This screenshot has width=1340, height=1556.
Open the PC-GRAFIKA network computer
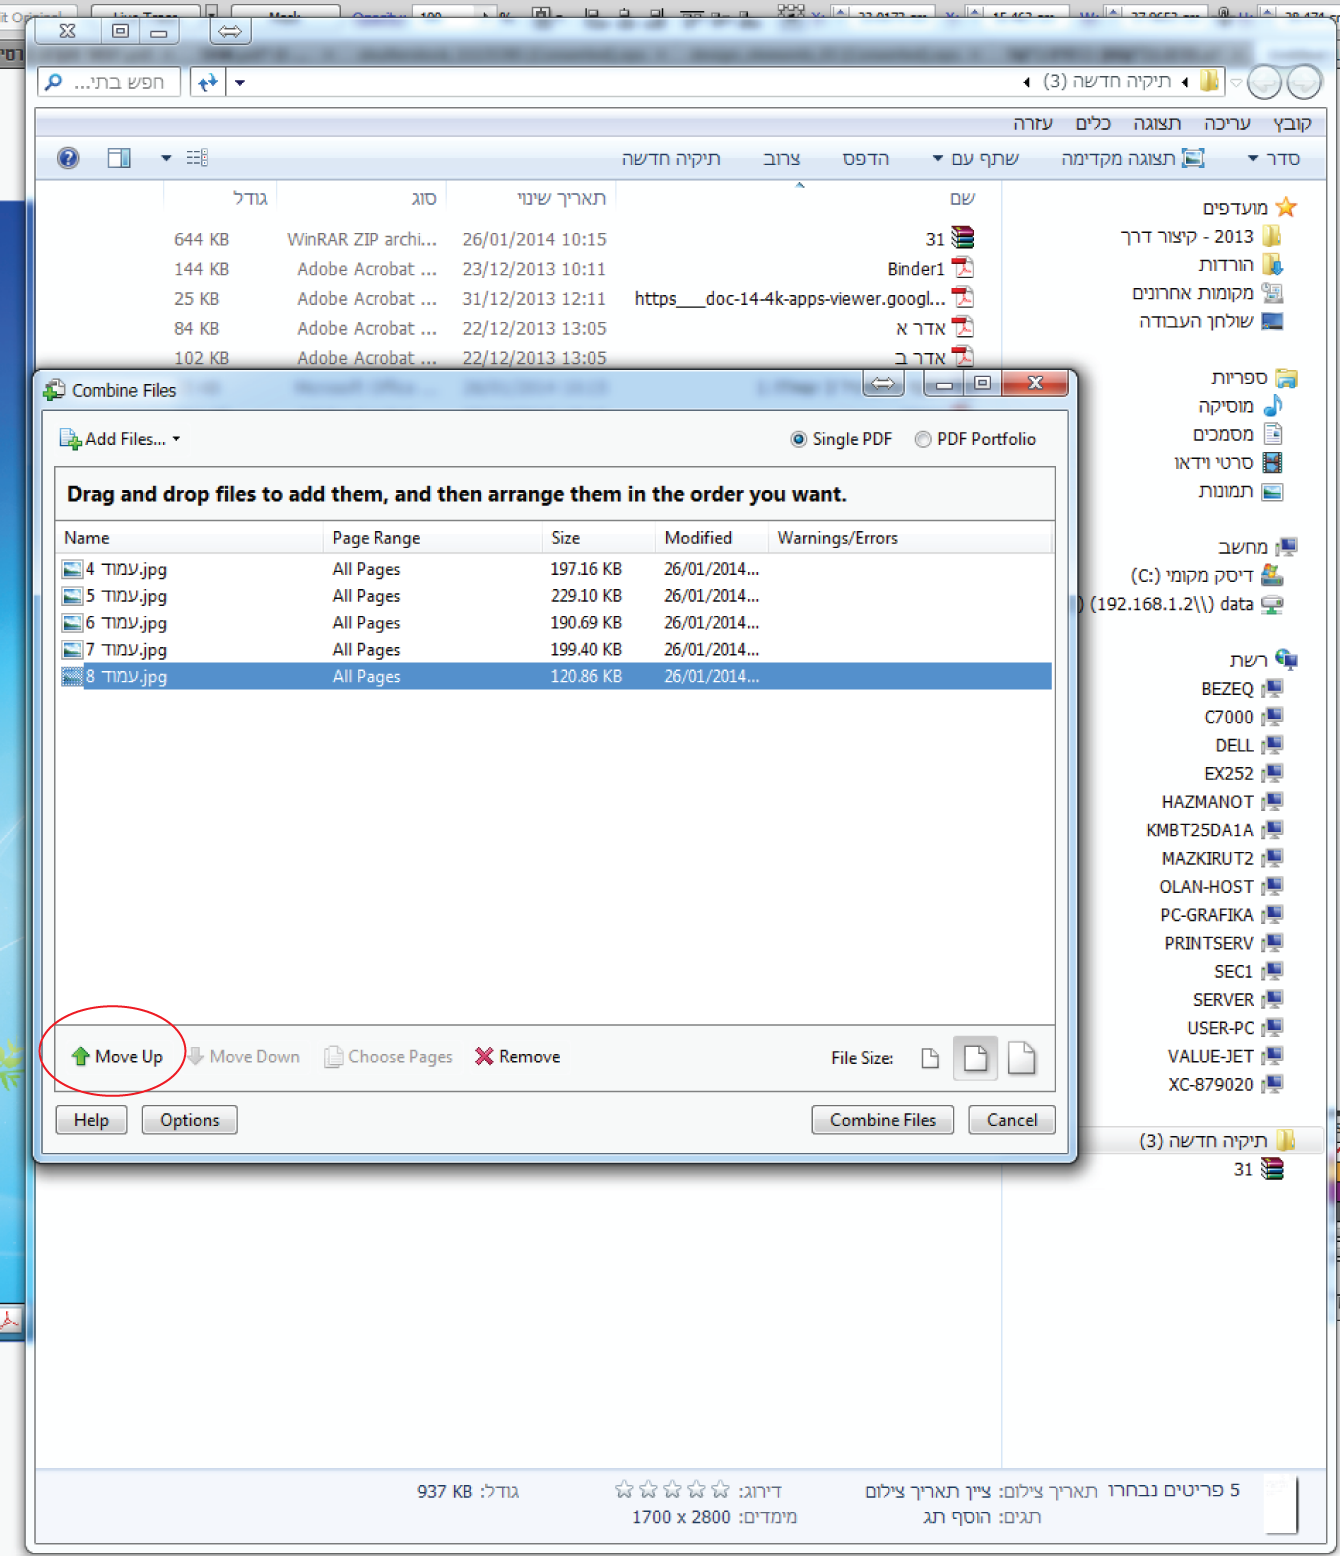[1221, 915]
